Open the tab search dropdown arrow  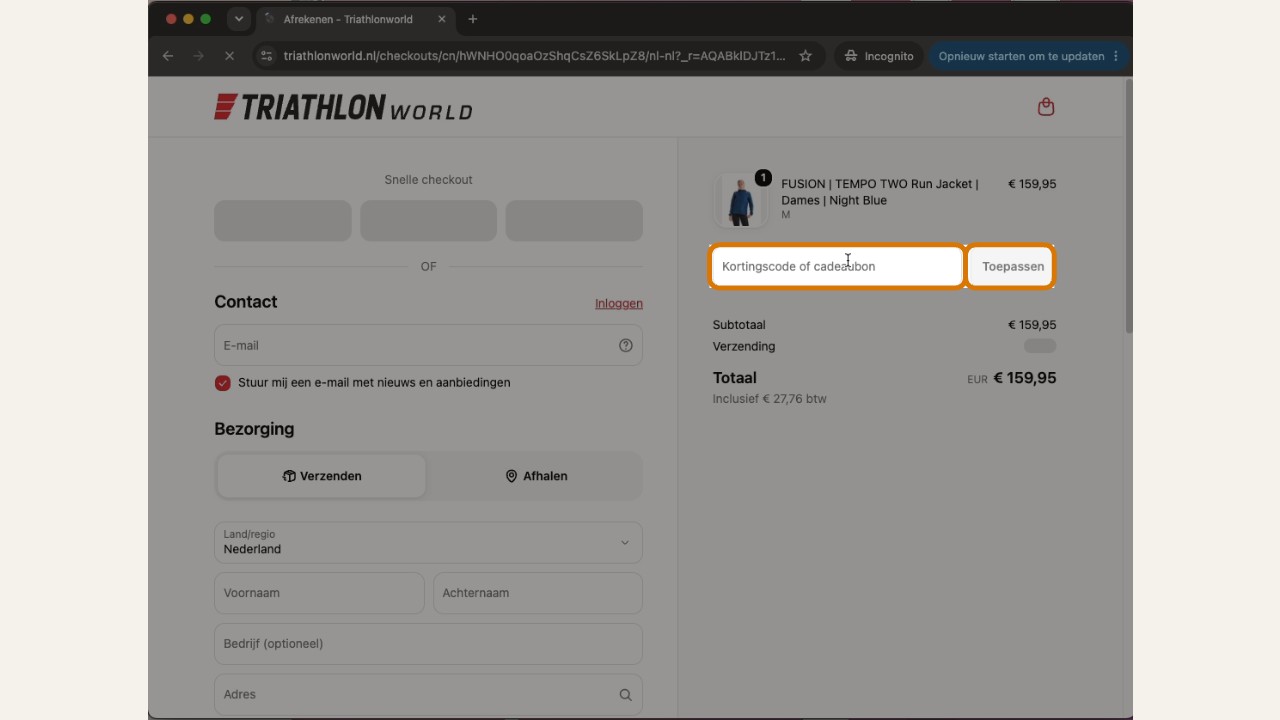tap(238, 19)
